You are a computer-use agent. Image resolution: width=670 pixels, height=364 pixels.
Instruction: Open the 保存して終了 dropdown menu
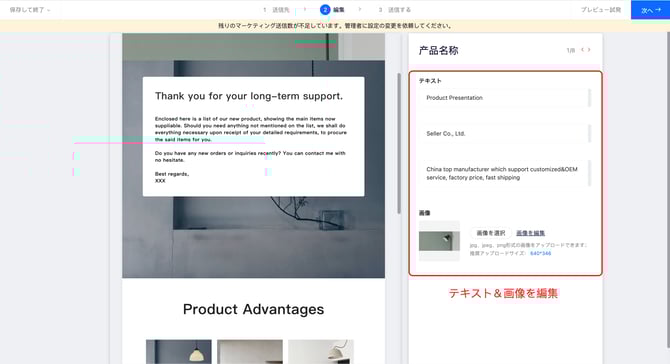coord(30,10)
